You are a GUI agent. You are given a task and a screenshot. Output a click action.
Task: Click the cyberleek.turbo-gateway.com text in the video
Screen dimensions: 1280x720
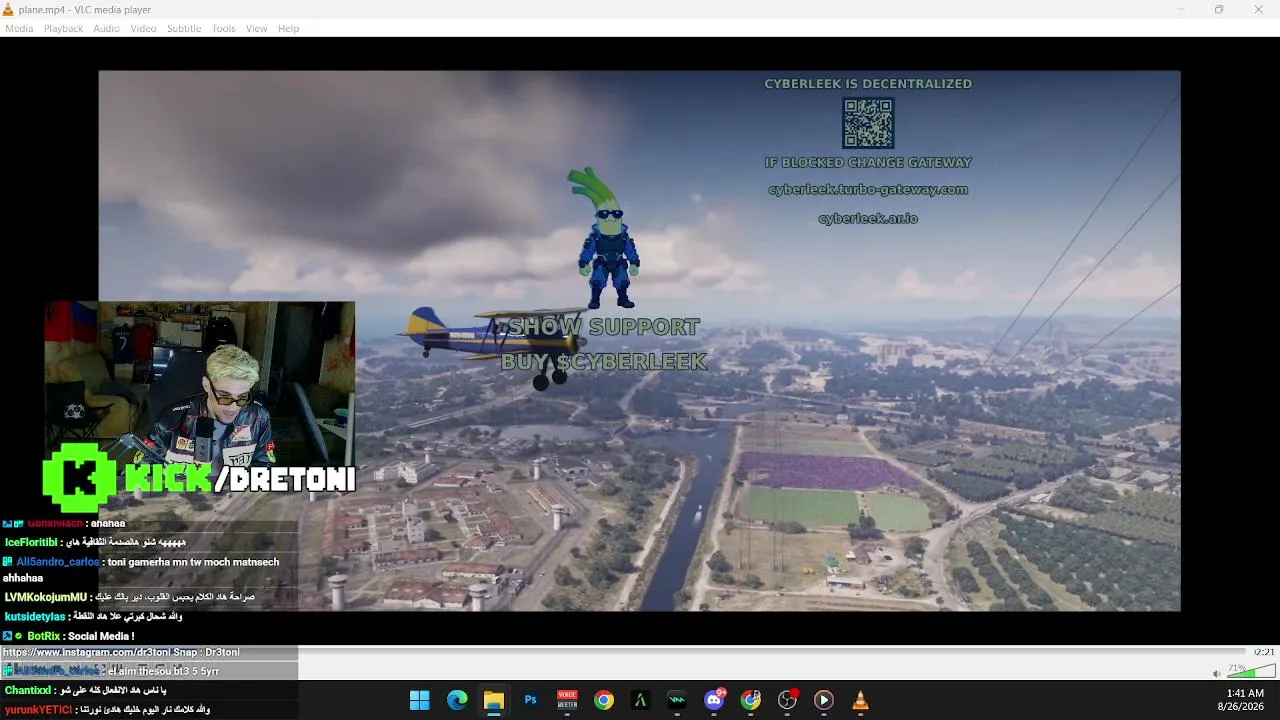[868, 189]
